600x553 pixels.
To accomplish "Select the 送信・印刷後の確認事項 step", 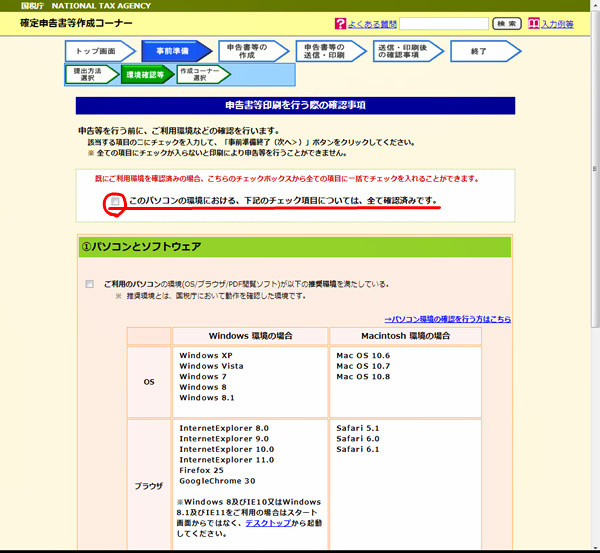I will [408, 51].
